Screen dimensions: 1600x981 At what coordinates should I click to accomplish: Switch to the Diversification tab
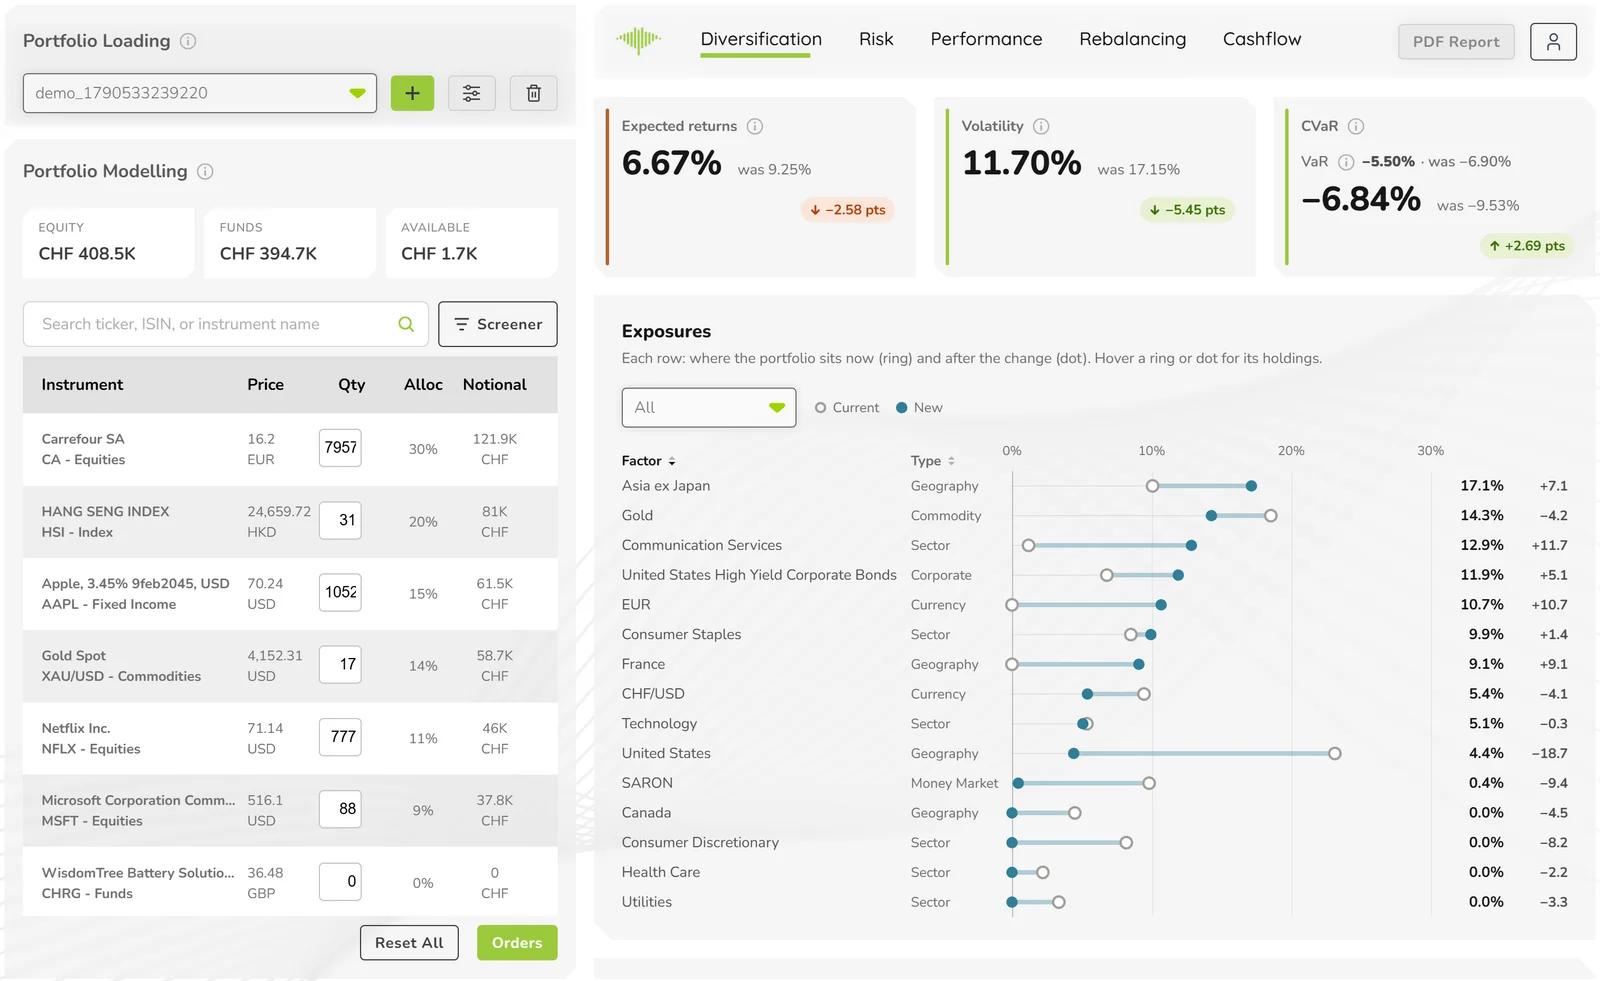tap(761, 39)
